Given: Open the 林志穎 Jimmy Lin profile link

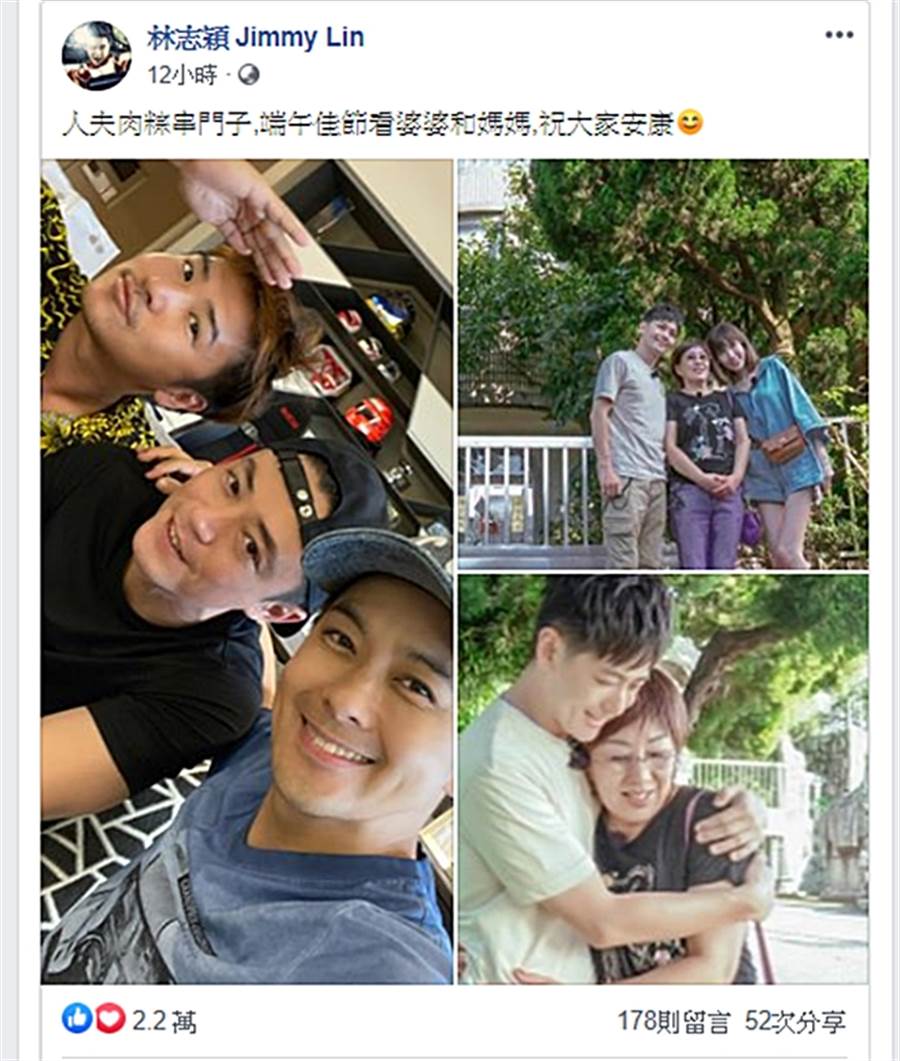Looking at the screenshot, I should (256, 37).
